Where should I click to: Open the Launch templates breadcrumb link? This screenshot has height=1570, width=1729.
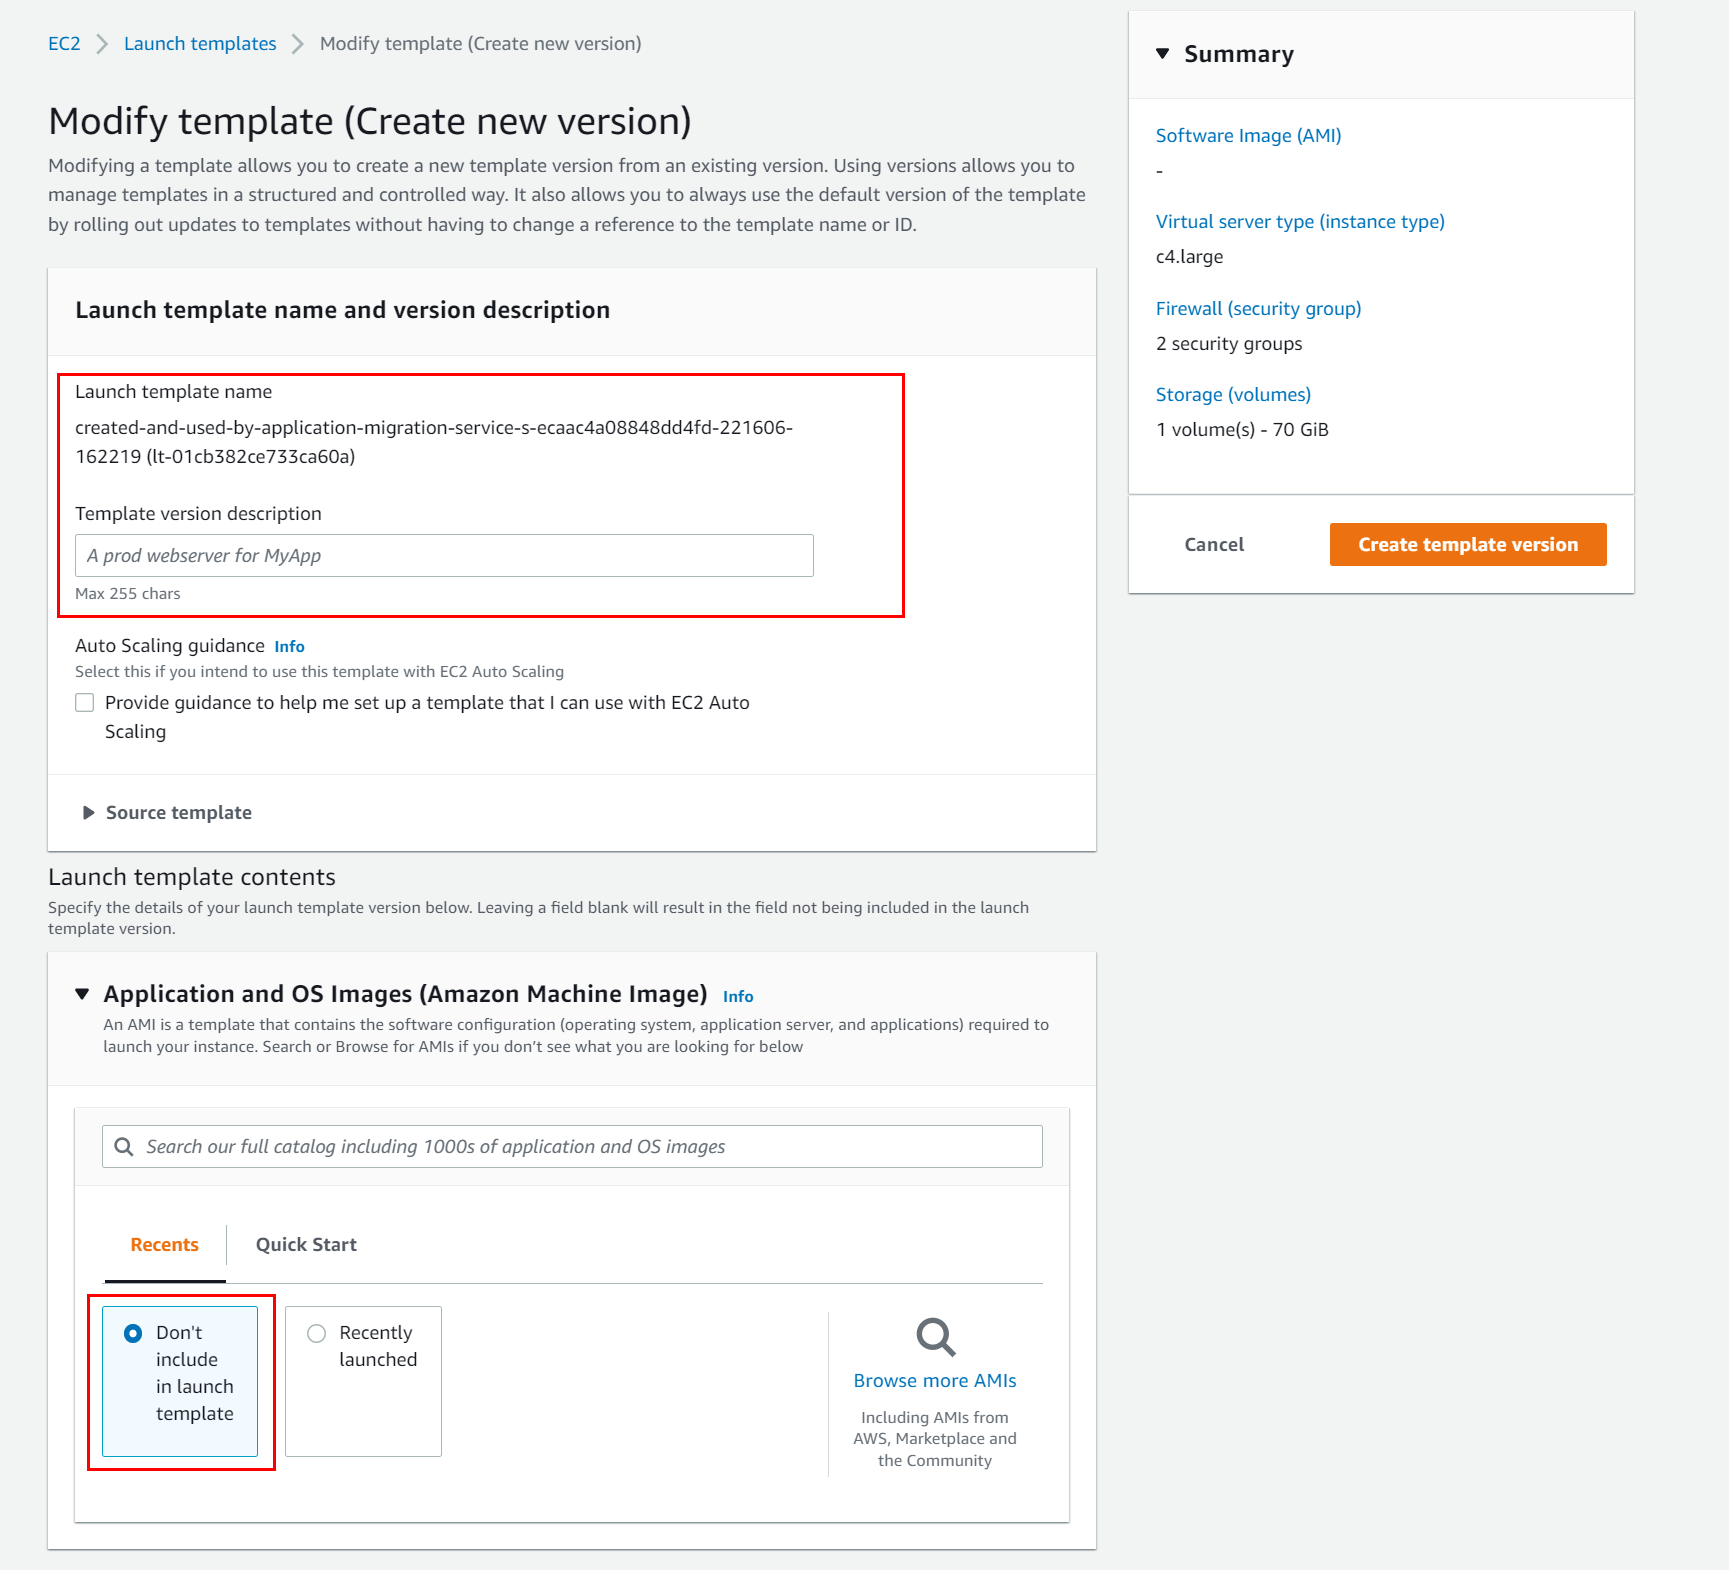(x=199, y=43)
